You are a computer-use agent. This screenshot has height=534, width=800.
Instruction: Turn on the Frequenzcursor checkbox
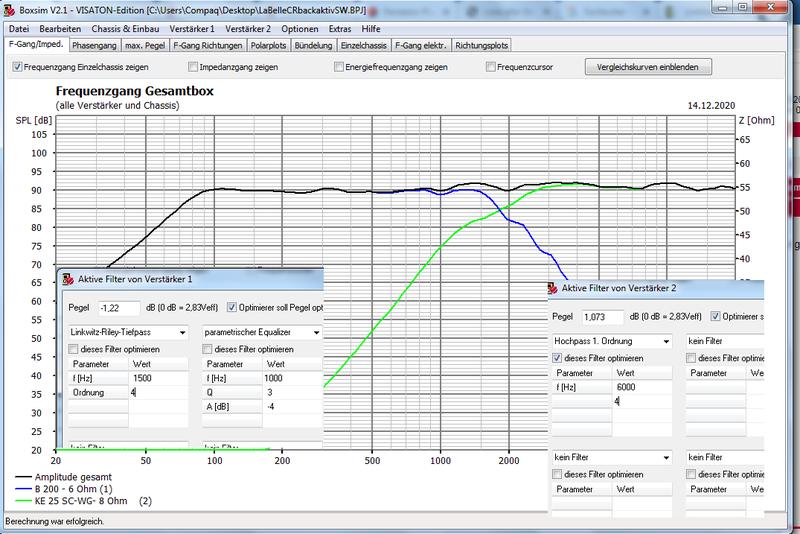[x=491, y=67]
